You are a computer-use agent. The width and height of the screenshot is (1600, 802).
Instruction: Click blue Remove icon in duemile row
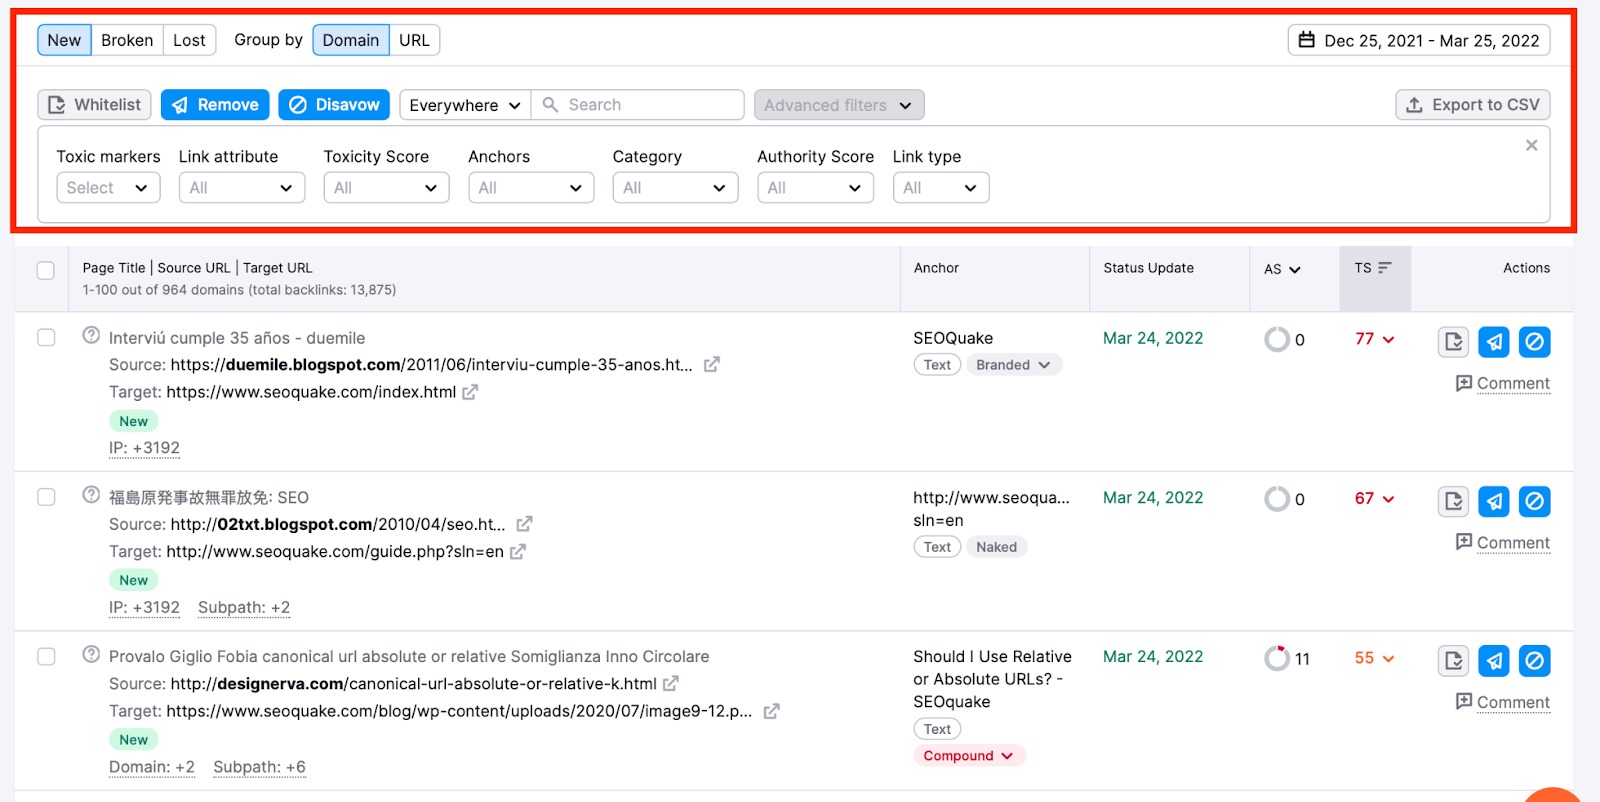pos(1494,342)
